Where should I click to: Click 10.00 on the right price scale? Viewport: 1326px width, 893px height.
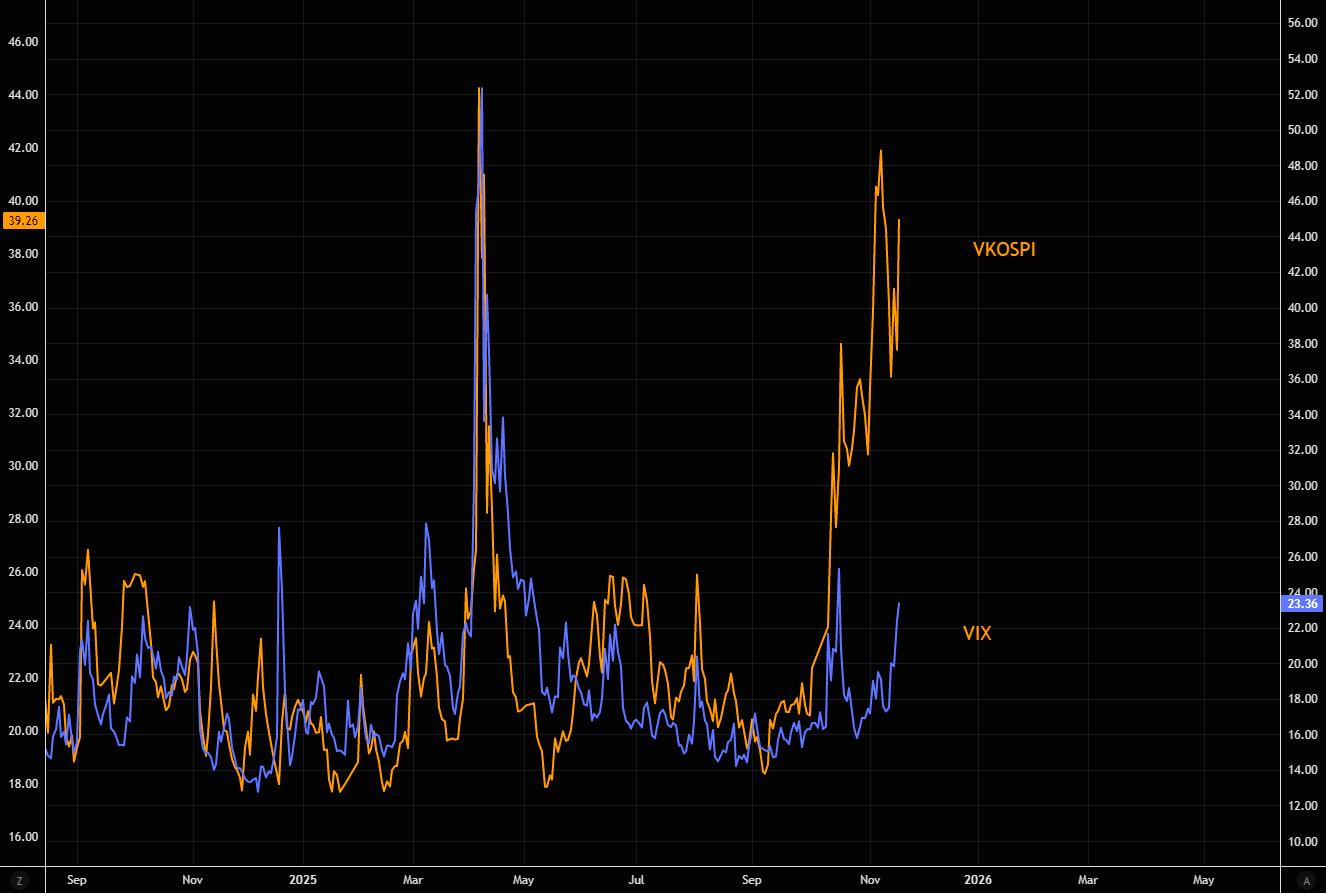coord(1303,842)
